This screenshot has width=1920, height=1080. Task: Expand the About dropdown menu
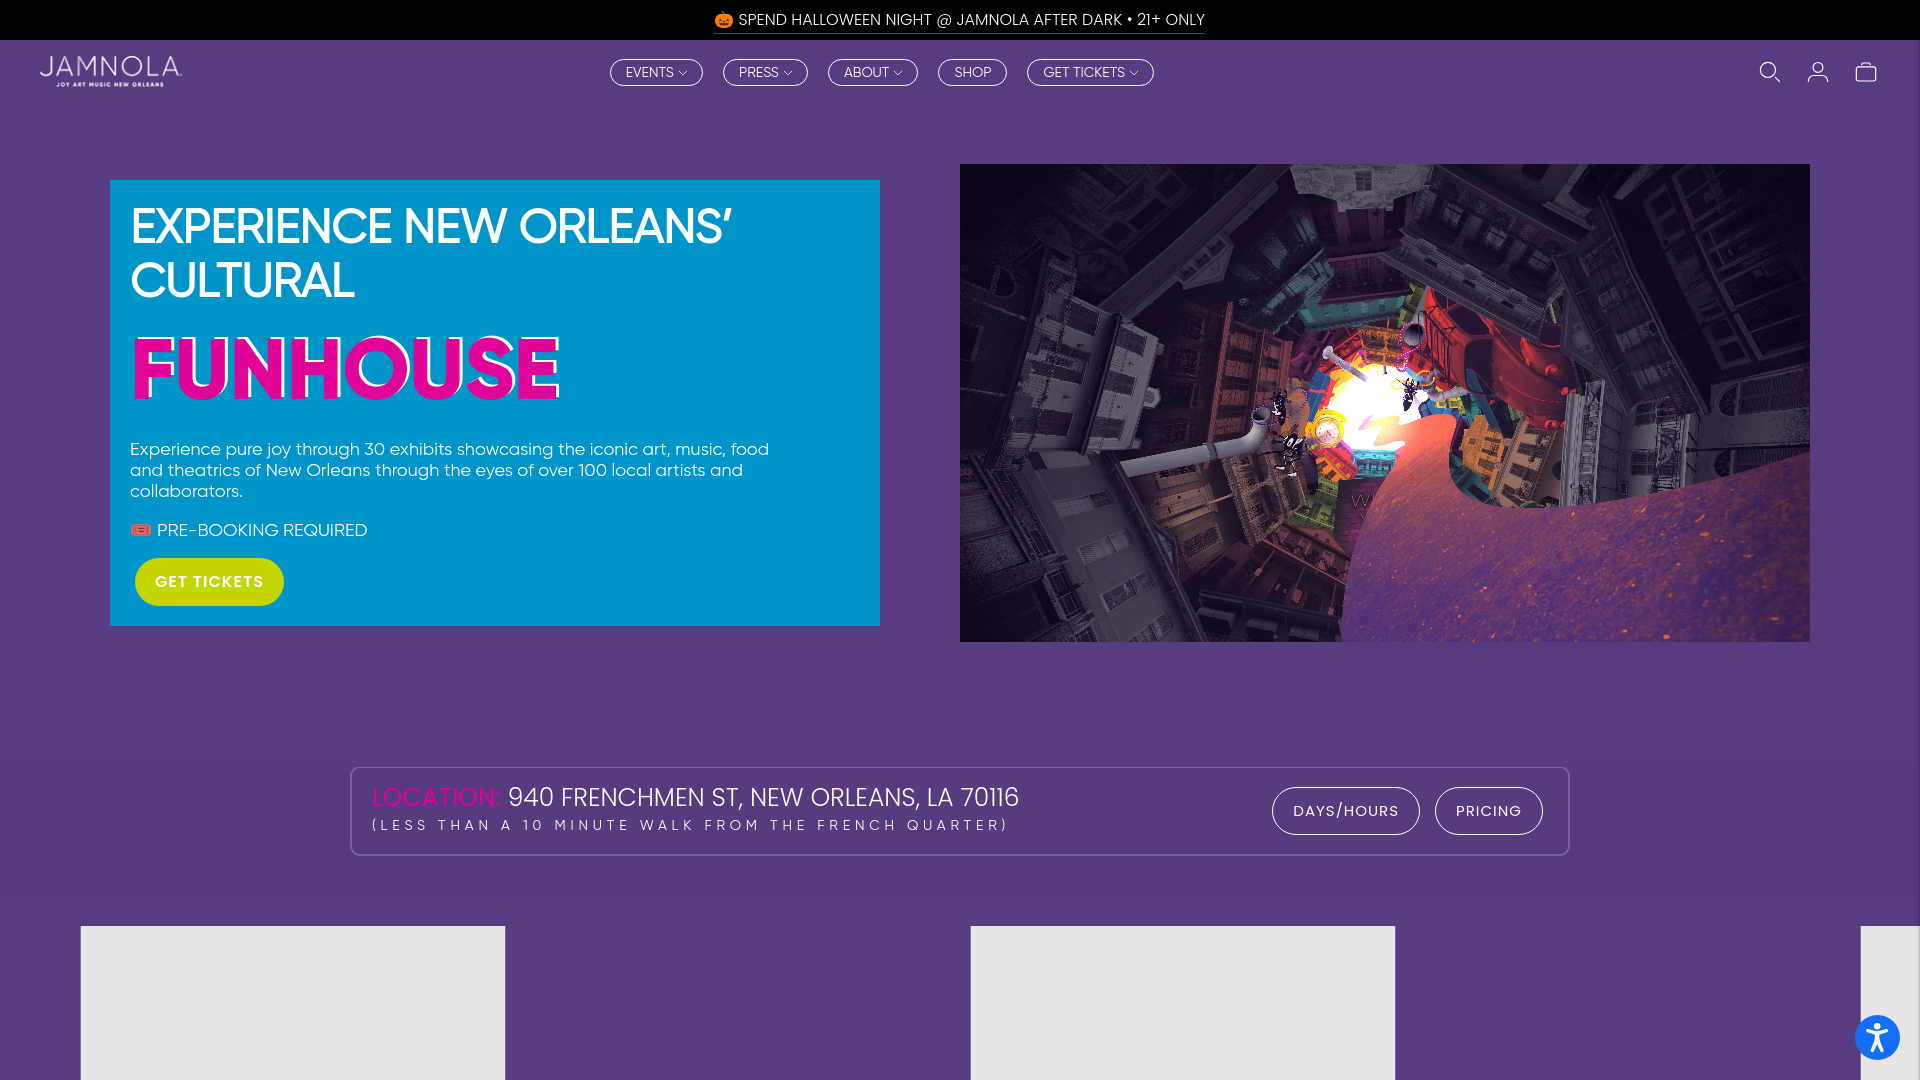(873, 72)
